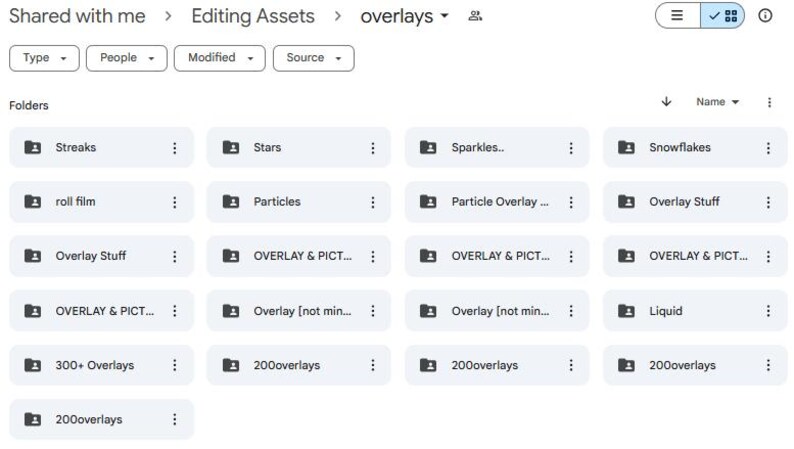Click the shared folder icon beside Sparkles..

coord(428,147)
